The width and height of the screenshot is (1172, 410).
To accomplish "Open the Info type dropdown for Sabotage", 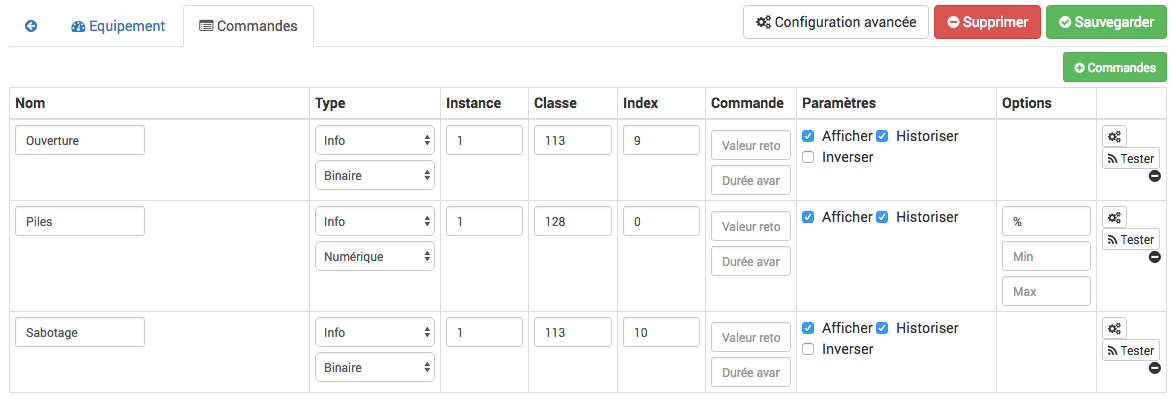I will 375,332.
